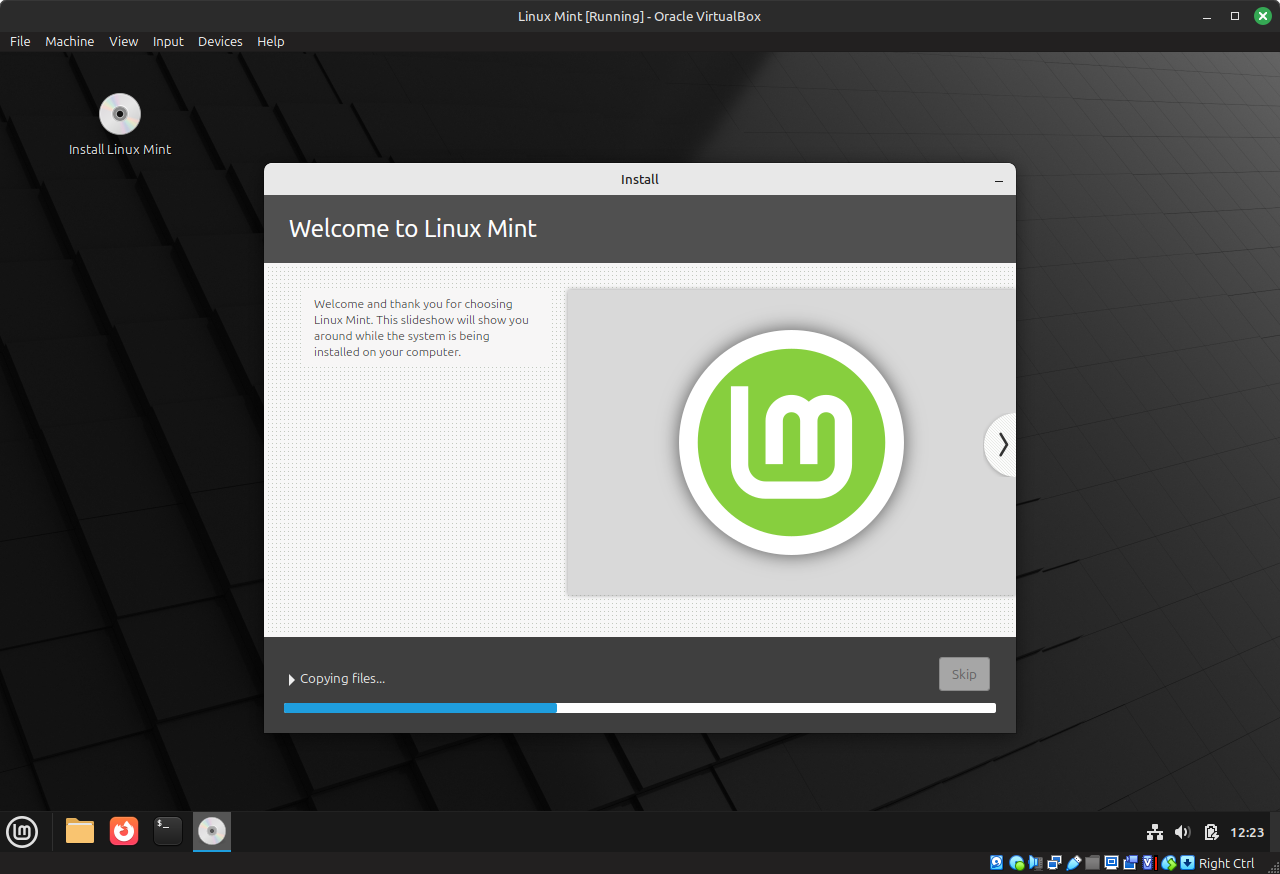Screen dimensions: 1280x874
Task: Open the Terminal from the panel
Action: click(168, 831)
